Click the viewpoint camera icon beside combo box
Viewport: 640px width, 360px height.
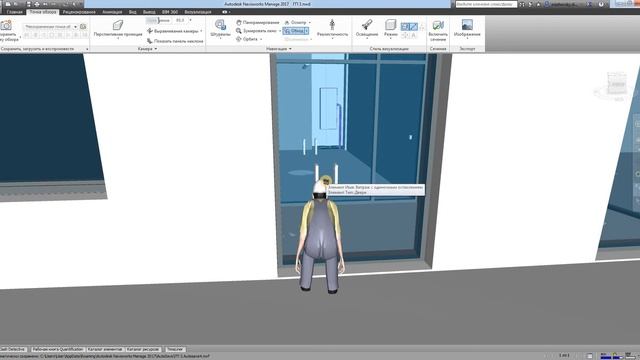[83, 27]
